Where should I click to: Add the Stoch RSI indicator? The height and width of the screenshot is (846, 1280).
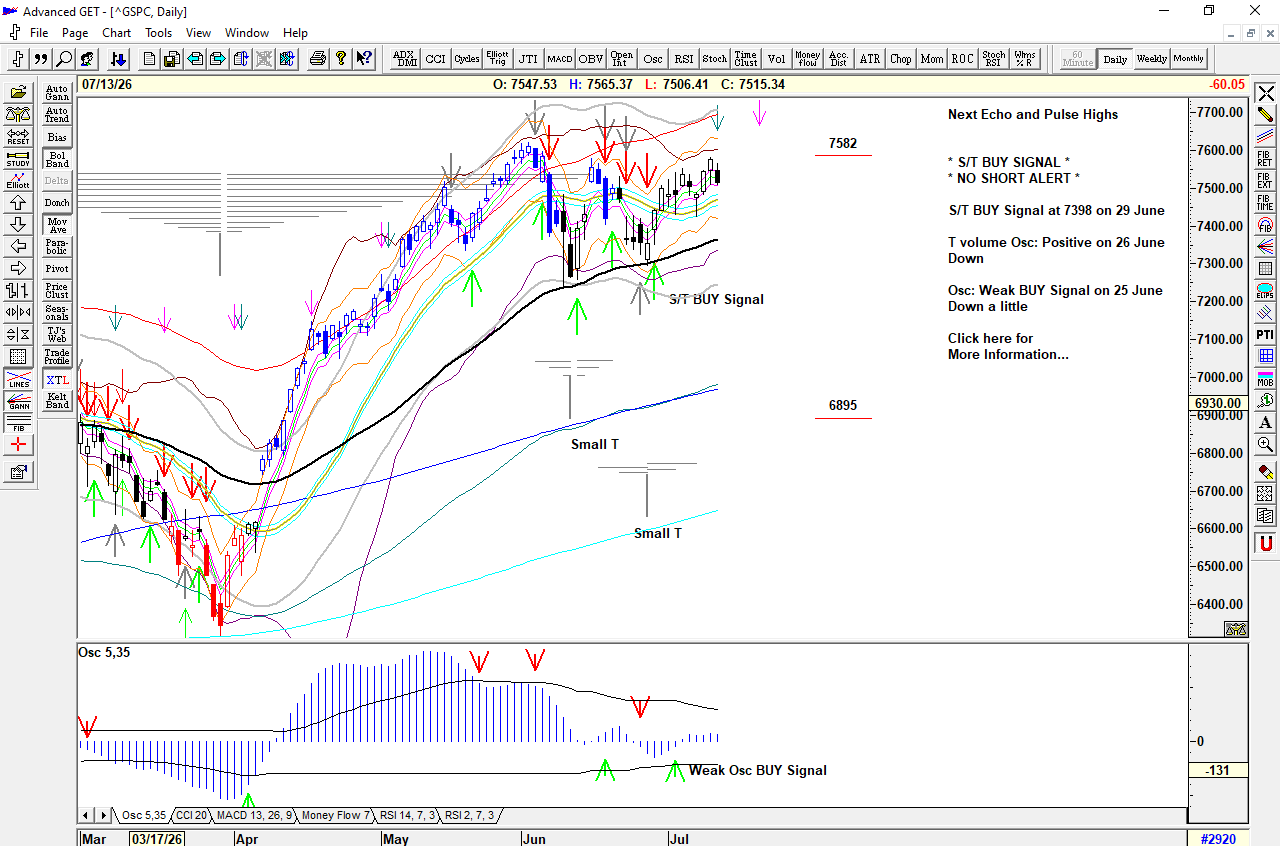click(993, 59)
